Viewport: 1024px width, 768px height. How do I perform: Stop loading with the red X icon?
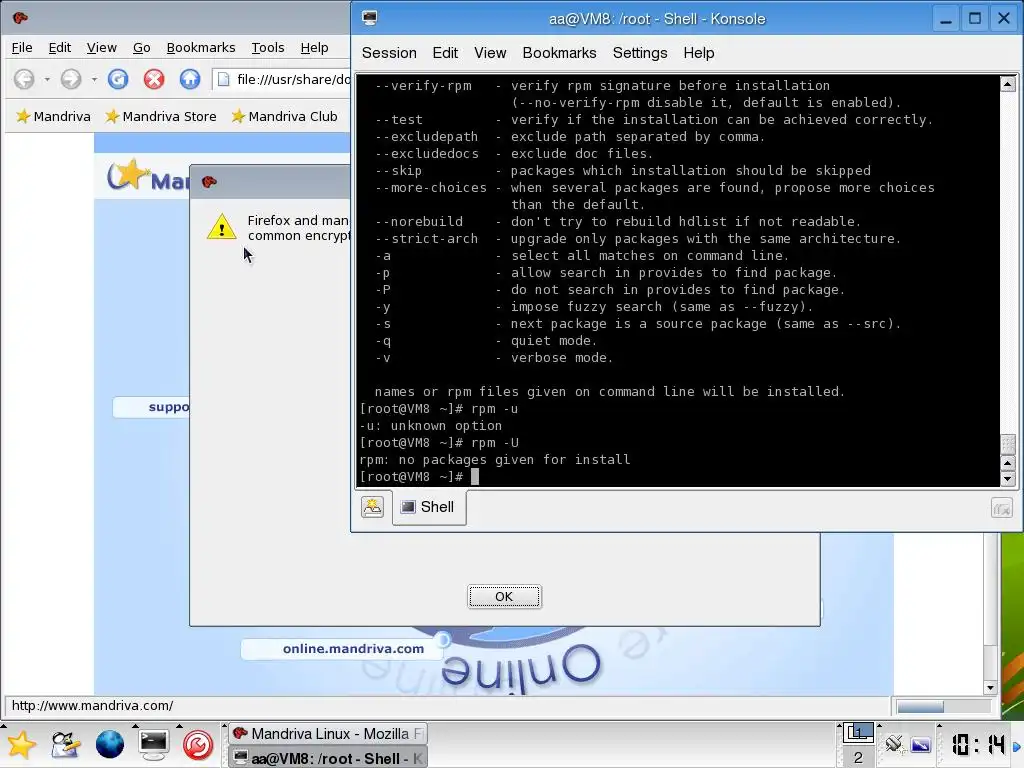click(154, 79)
